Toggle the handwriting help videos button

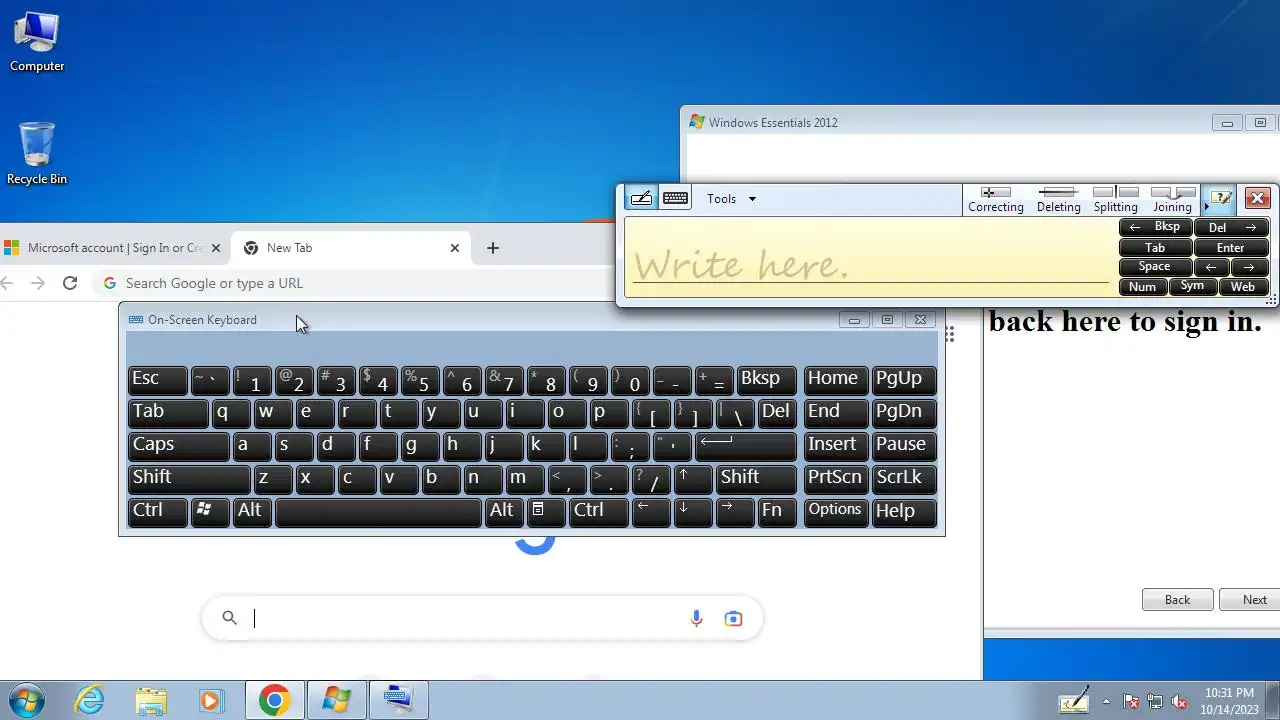[1221, 198]
